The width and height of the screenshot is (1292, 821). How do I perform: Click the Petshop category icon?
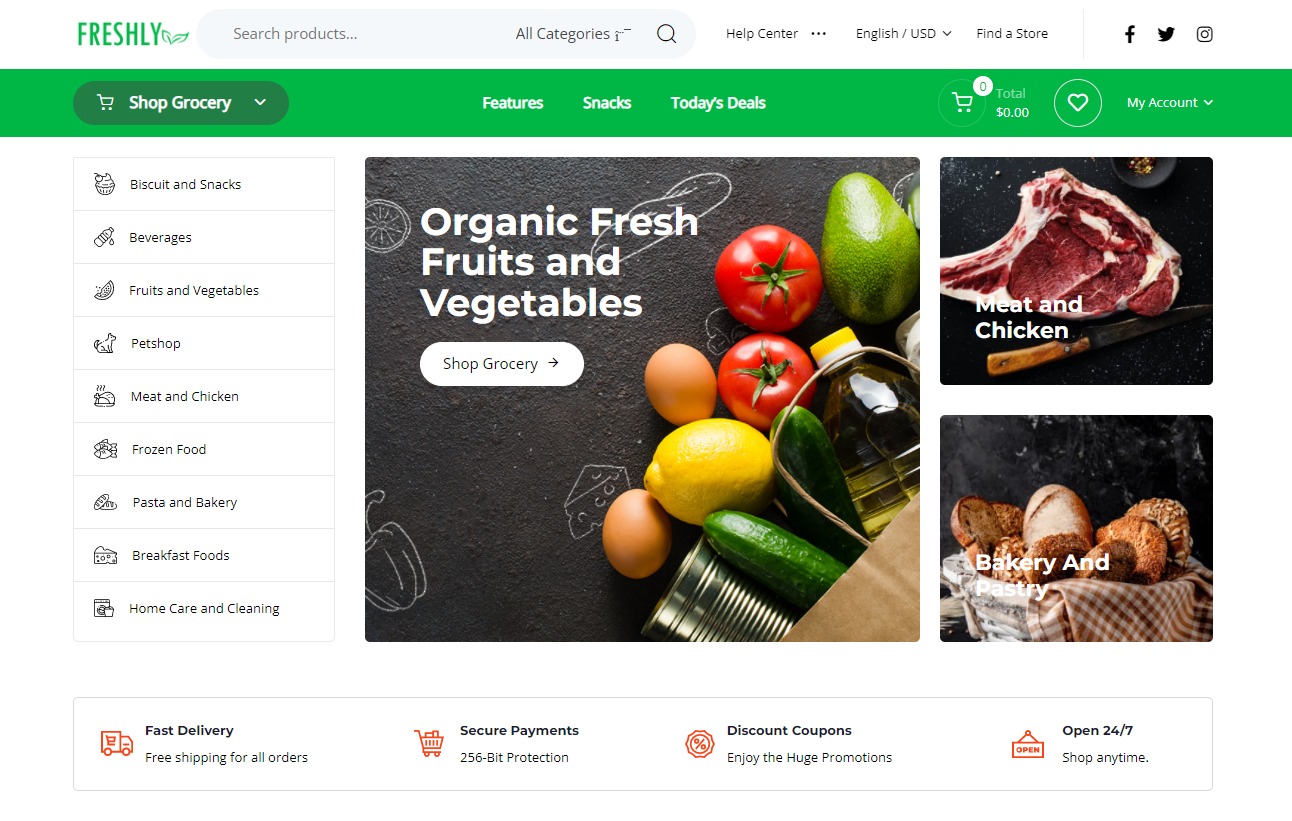(105, 344)
